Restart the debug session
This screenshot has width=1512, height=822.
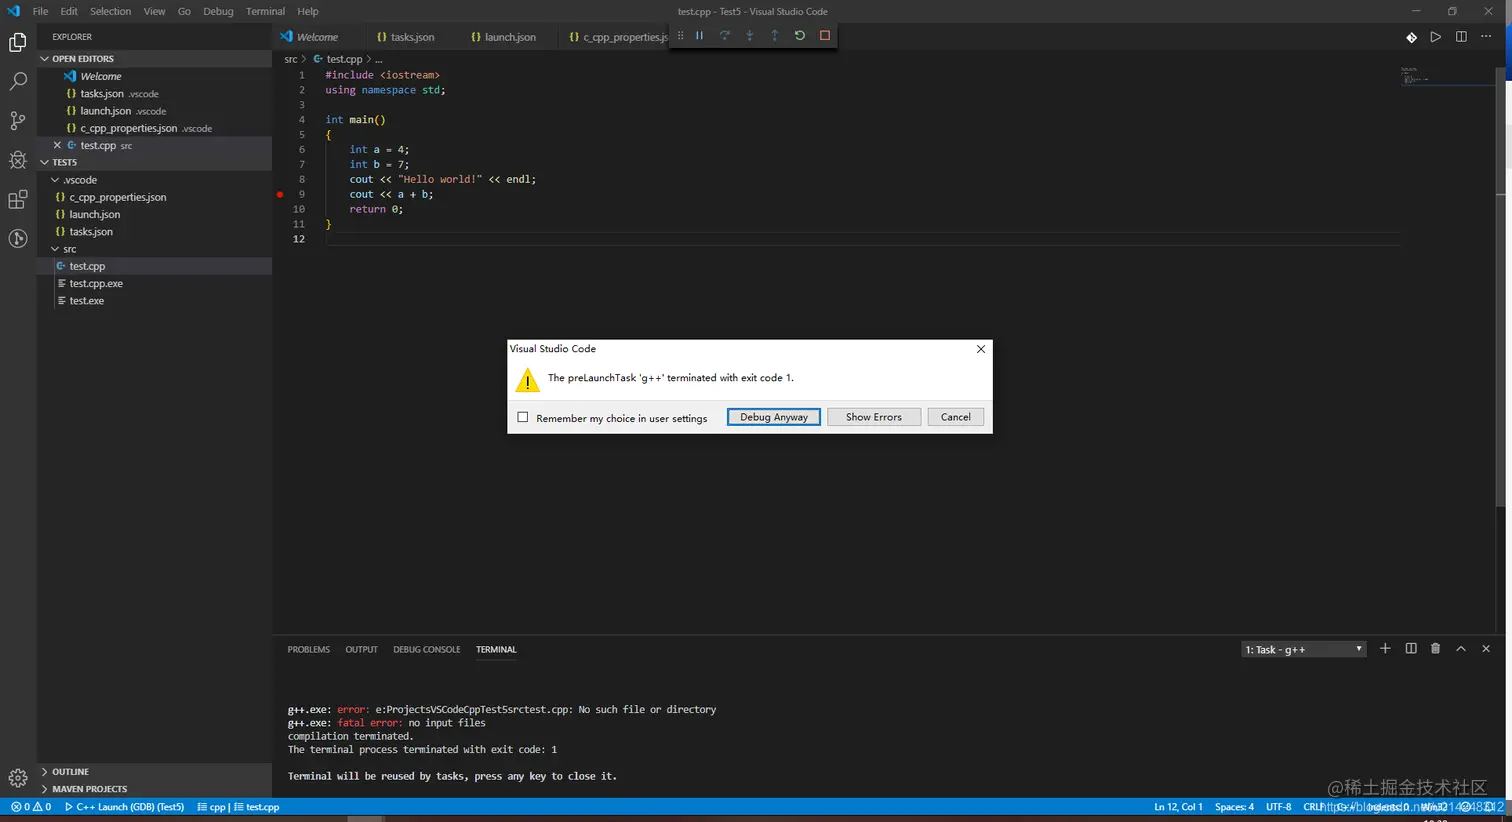click(x=800, y=35)
